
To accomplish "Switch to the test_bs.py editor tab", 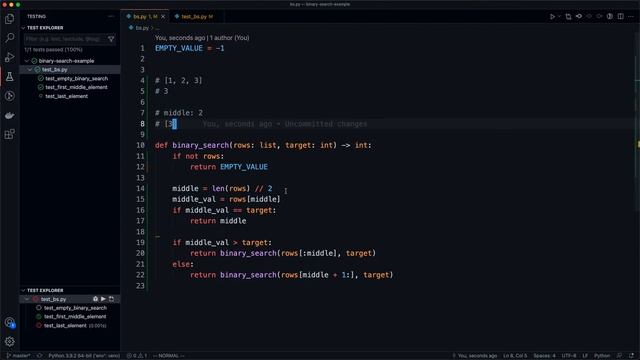I will pos(197,17).
